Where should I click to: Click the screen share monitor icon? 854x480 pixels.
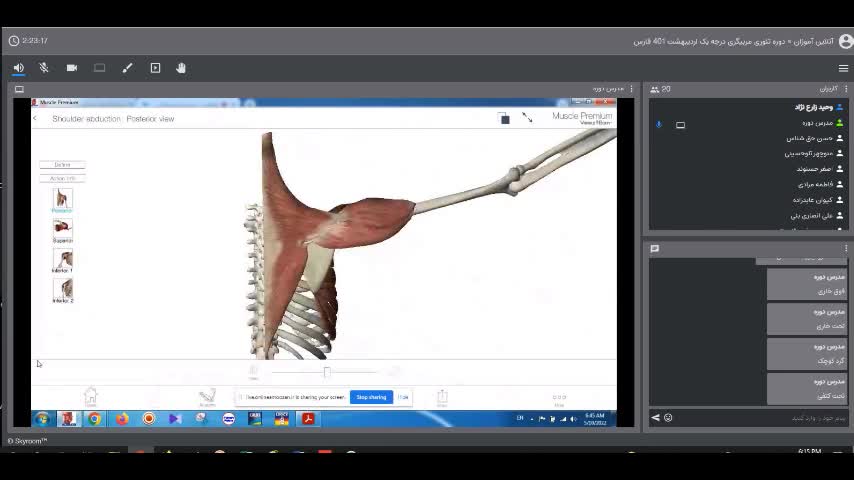[99, 68]
